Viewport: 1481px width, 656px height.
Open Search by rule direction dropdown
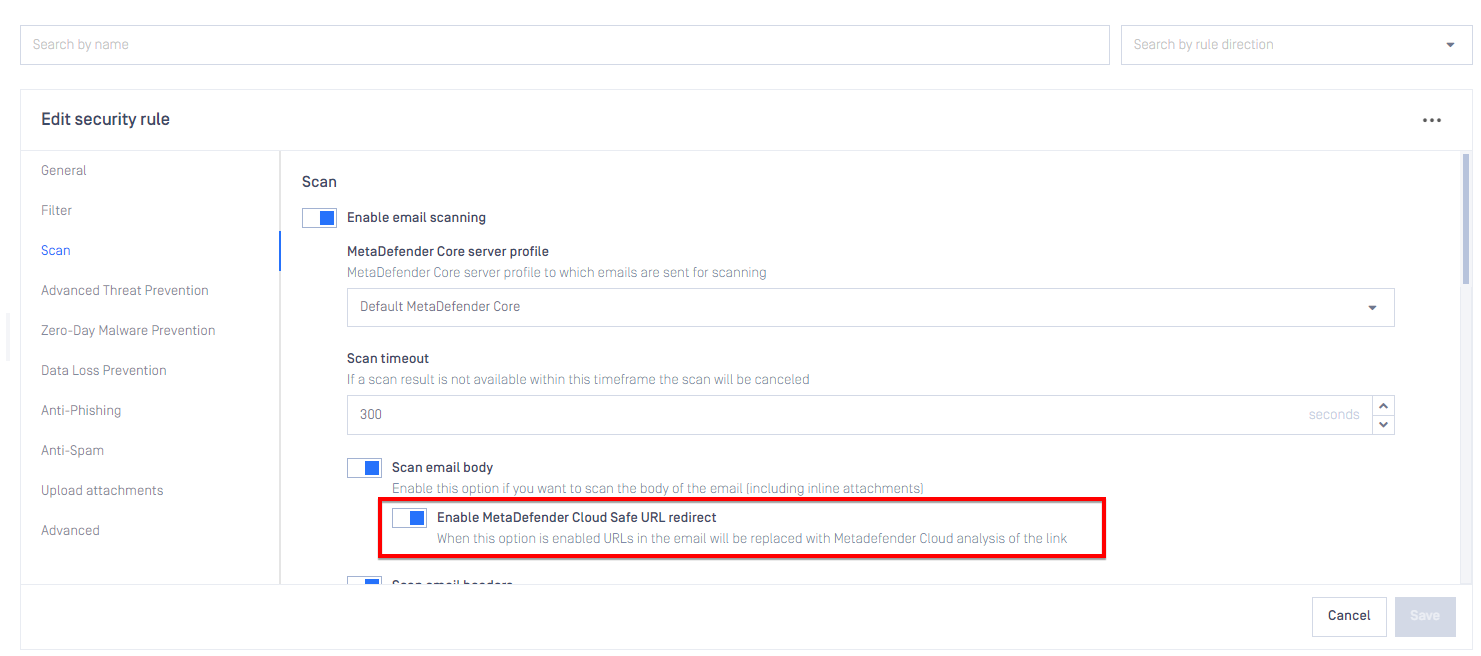[1296, 45]
